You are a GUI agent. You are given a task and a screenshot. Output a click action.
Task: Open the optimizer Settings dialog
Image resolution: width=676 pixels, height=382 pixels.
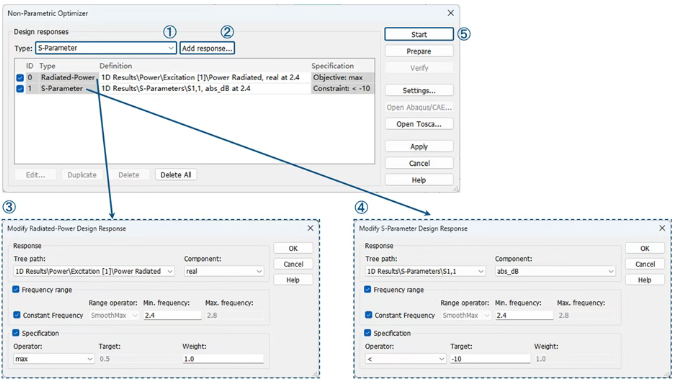coord(419,91)
